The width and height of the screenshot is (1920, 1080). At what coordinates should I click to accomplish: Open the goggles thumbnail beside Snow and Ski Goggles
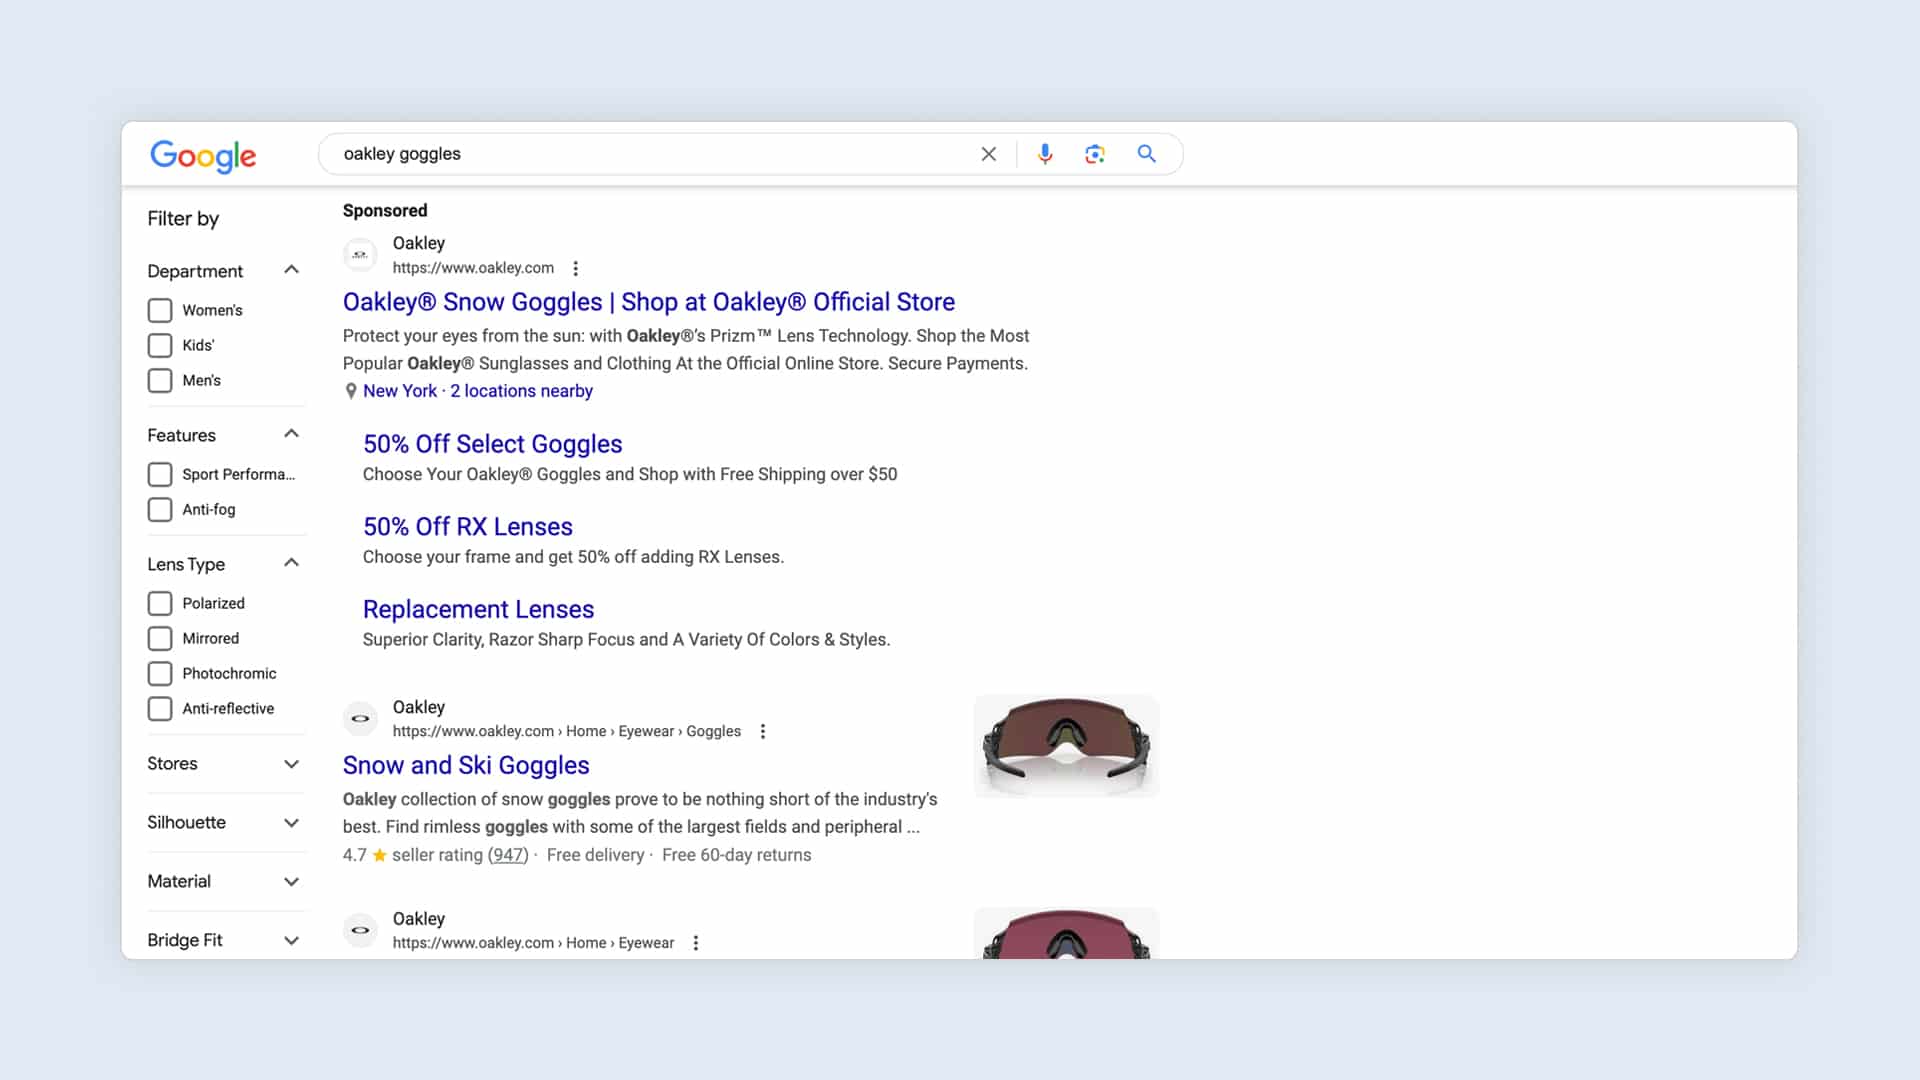click(x=1066, y=747)
